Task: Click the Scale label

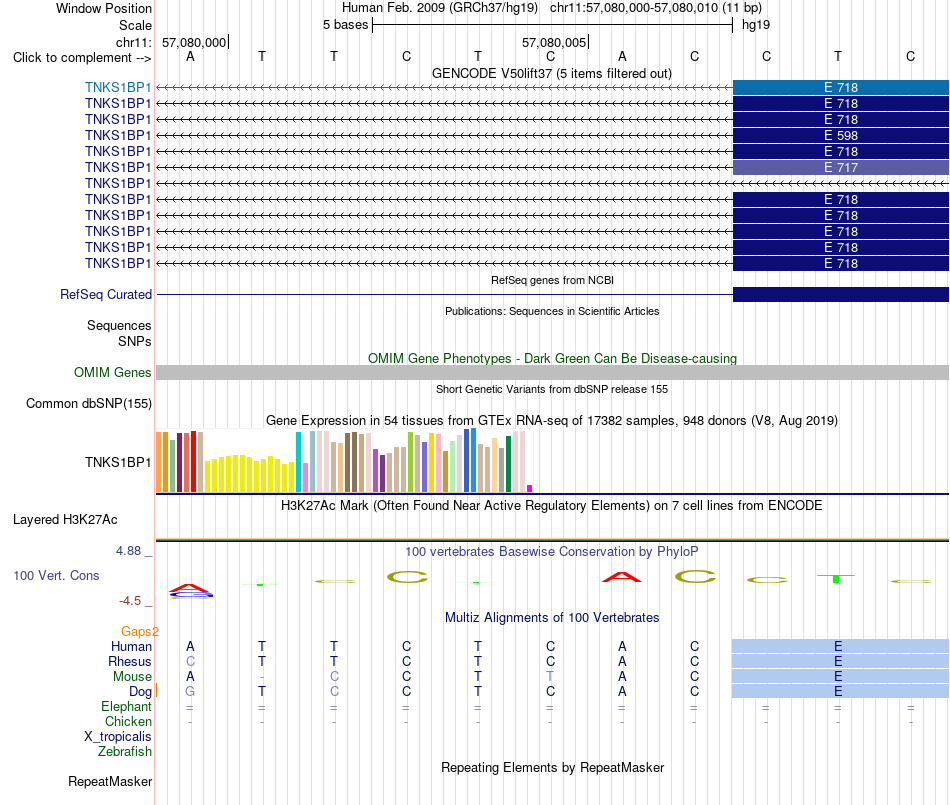Action: click(x=135, y=25)
